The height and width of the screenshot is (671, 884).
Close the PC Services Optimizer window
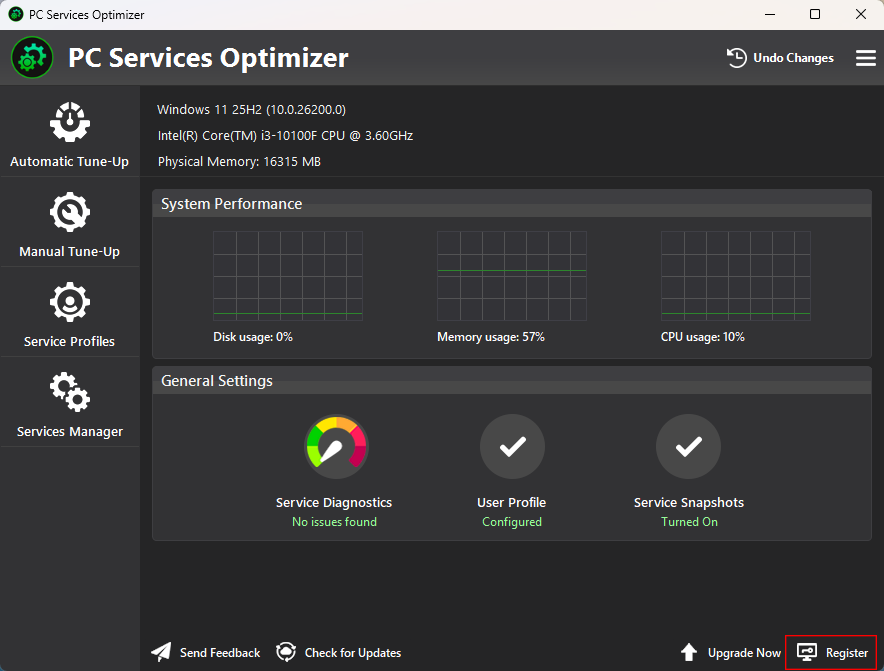pyautogui.click(x=861, y=14)
